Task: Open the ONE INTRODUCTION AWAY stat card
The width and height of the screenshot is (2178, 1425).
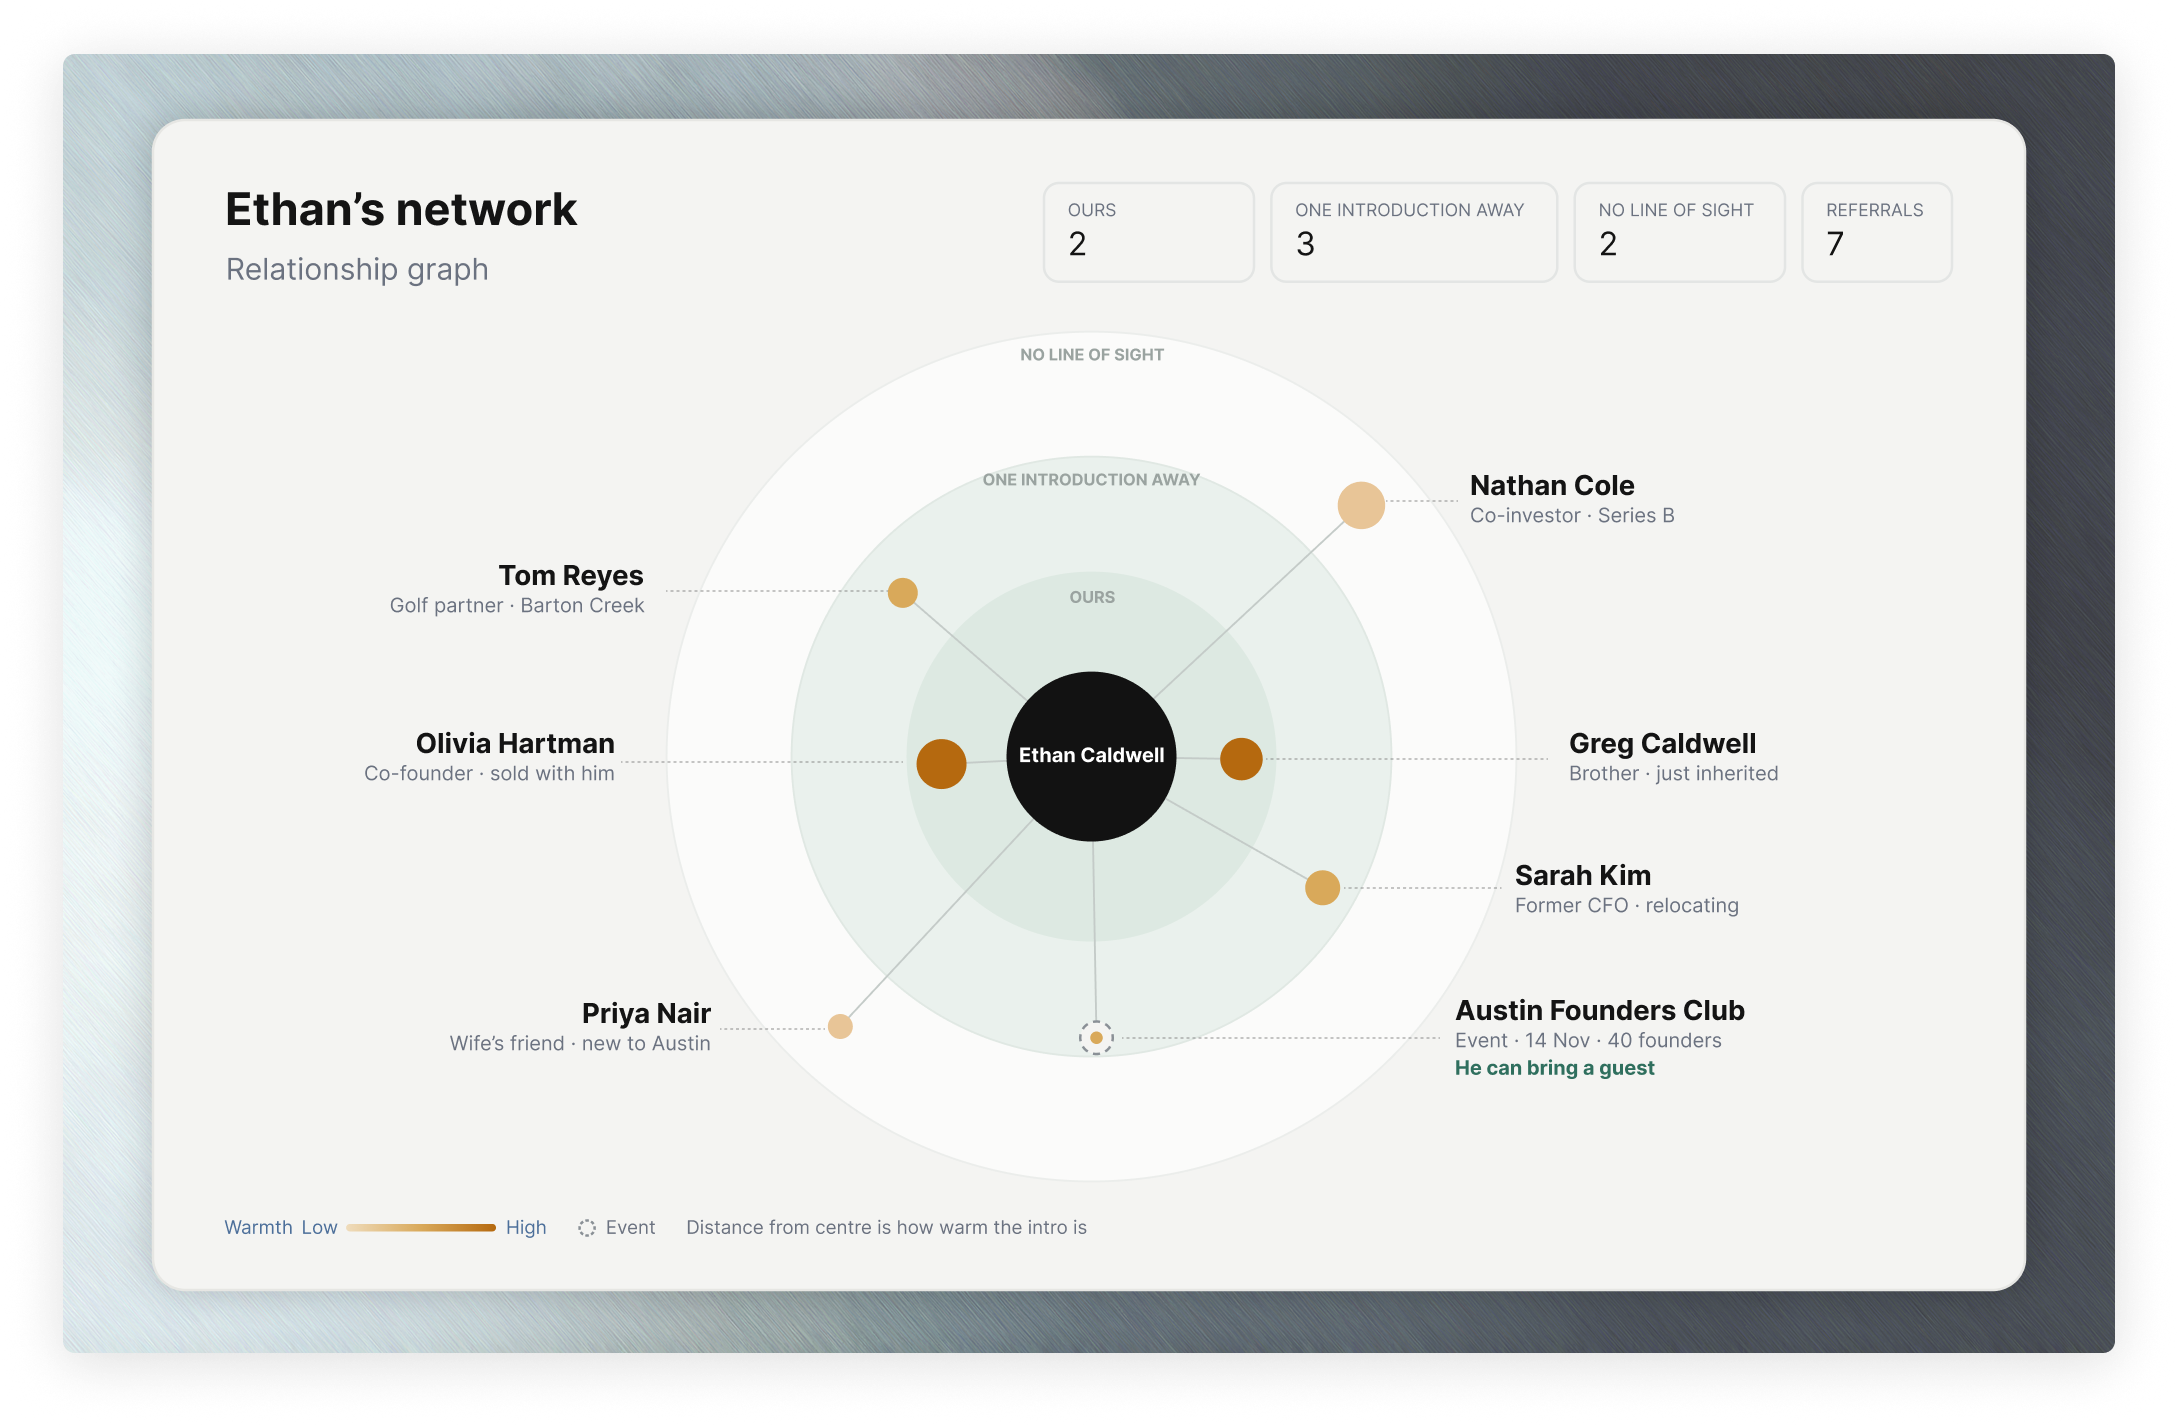Action: click(x=1413, y=232)
